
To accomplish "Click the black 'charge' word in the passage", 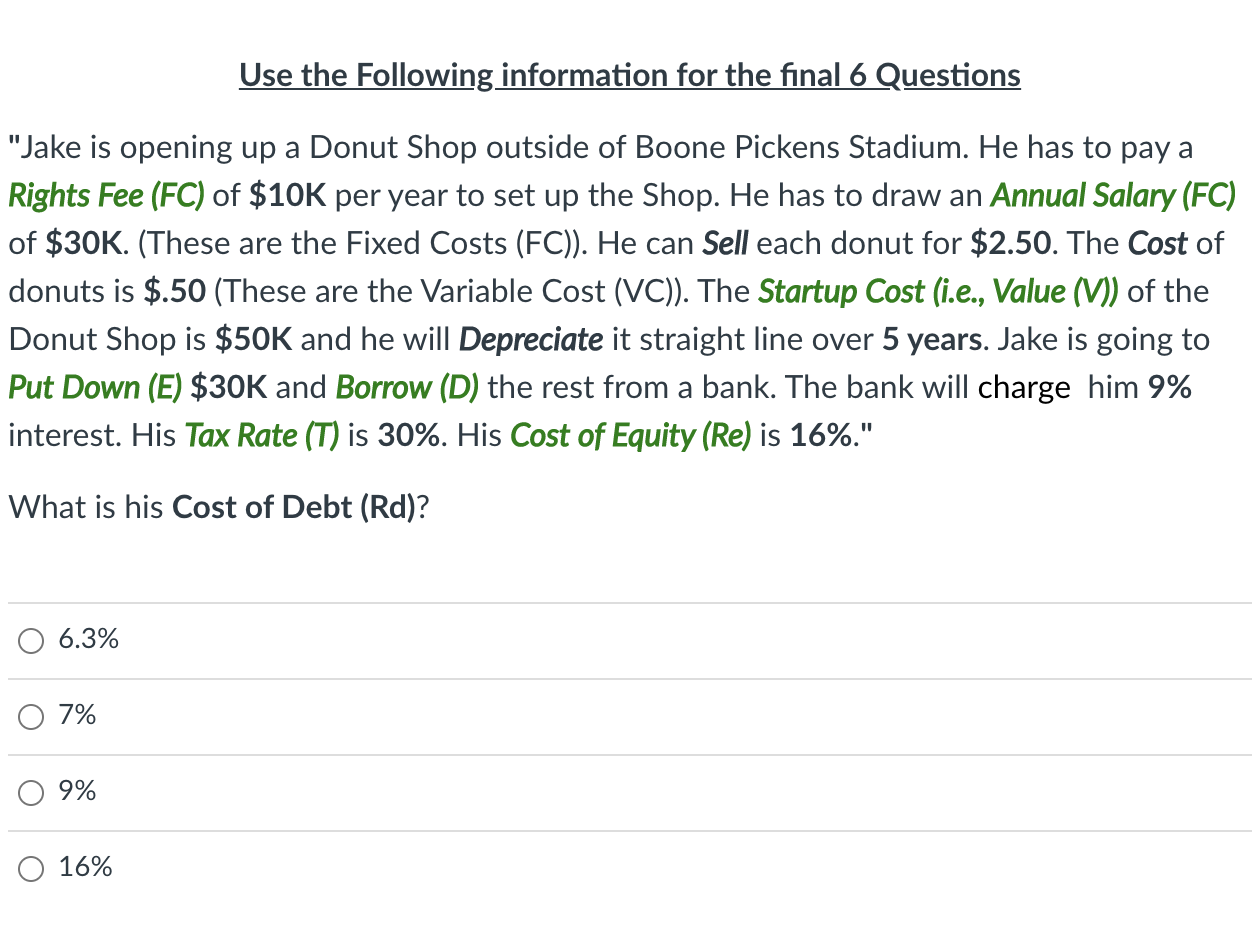I will click(1024, 388).
